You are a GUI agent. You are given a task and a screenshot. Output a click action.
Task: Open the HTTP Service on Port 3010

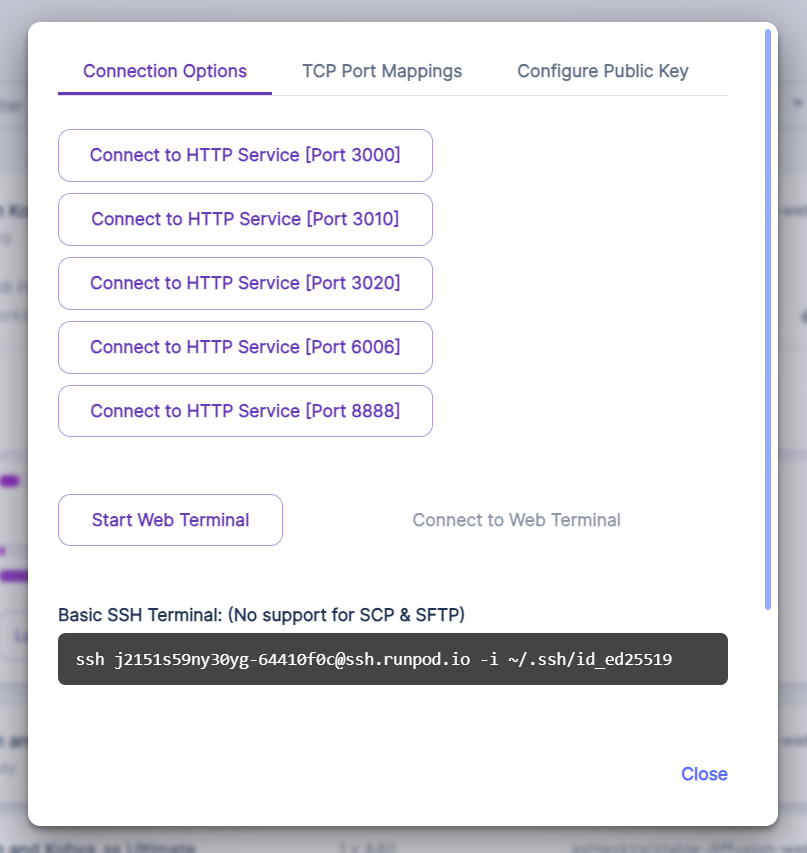click(x=245, y=219)
